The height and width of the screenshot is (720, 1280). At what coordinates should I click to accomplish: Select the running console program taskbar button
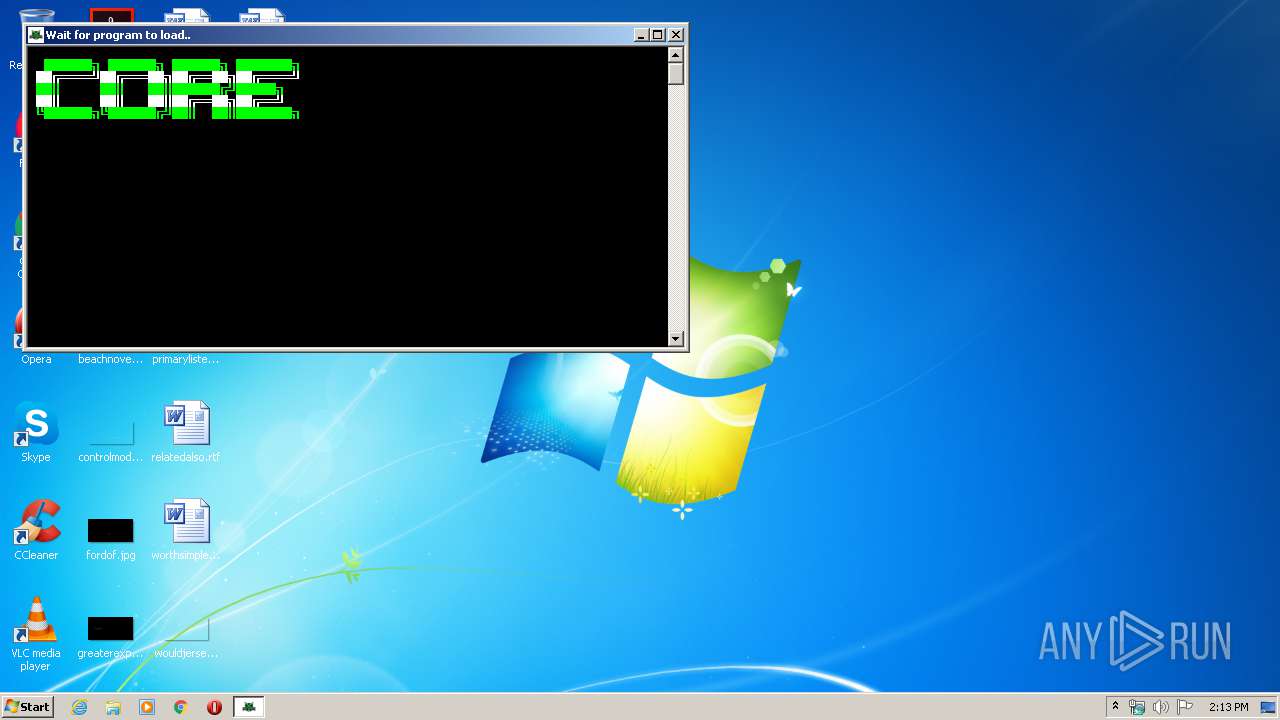[249, 707]
